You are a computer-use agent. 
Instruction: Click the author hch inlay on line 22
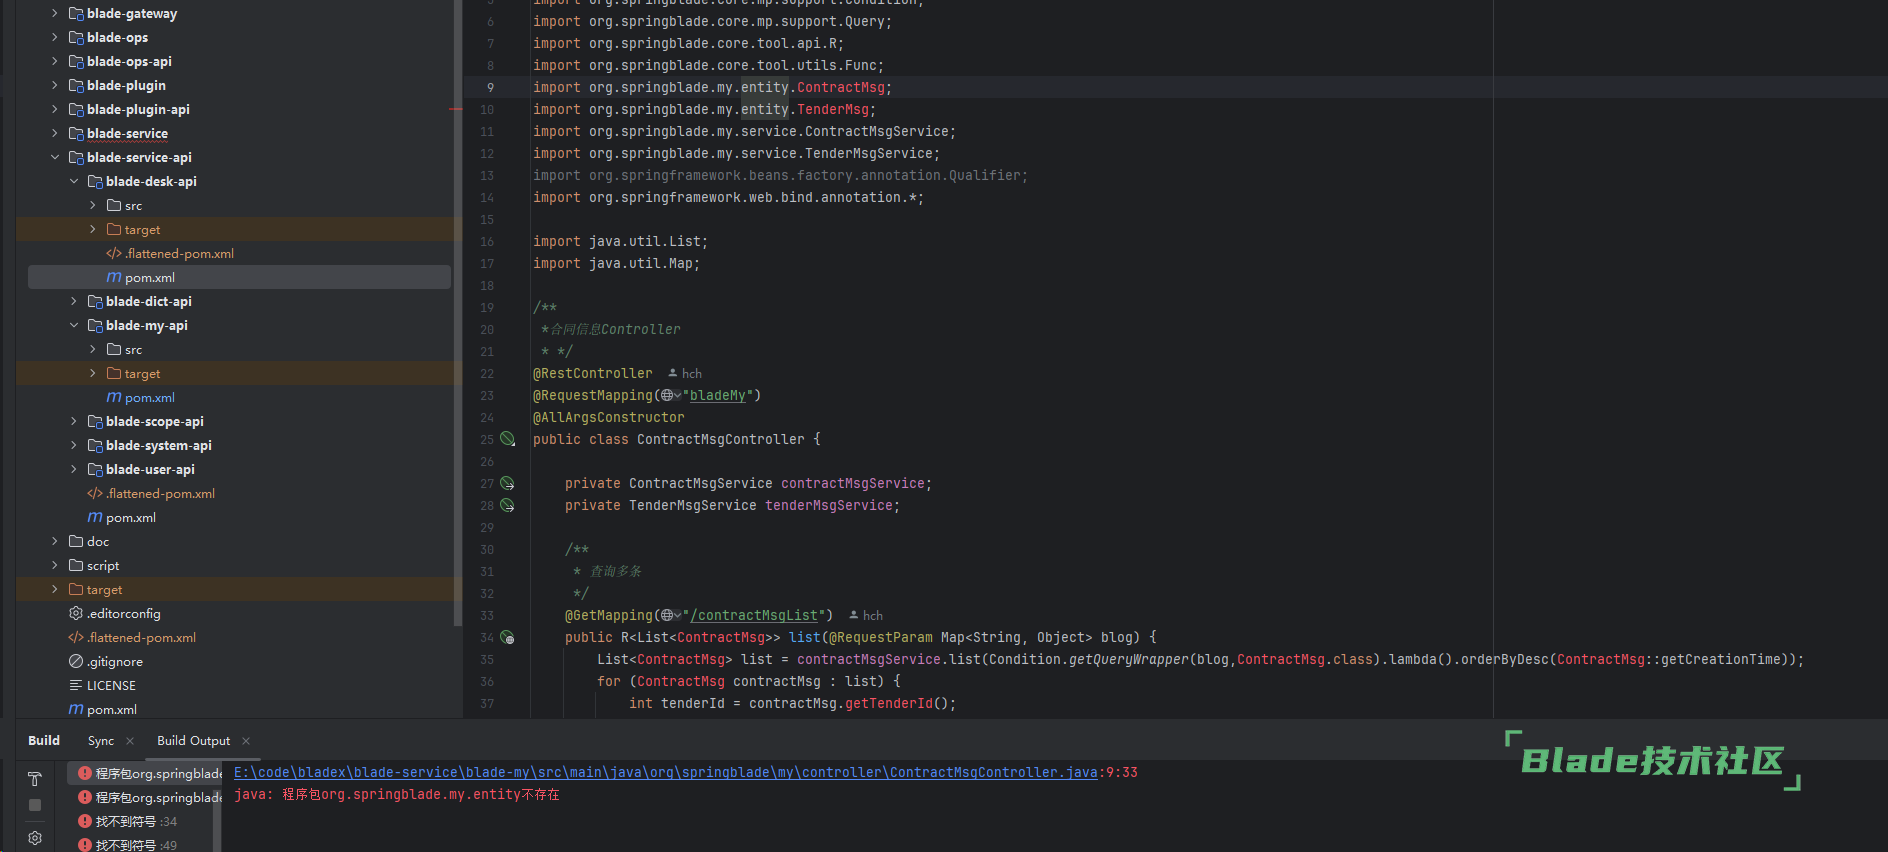[x=685, y=373]
